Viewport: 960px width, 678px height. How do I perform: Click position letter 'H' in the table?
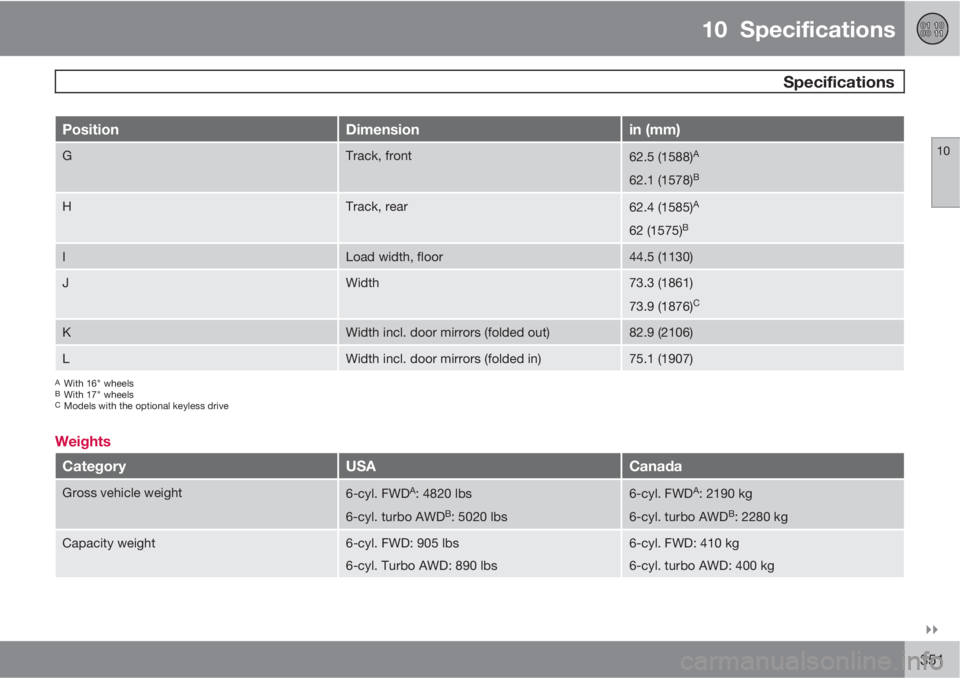pos(67,206)
